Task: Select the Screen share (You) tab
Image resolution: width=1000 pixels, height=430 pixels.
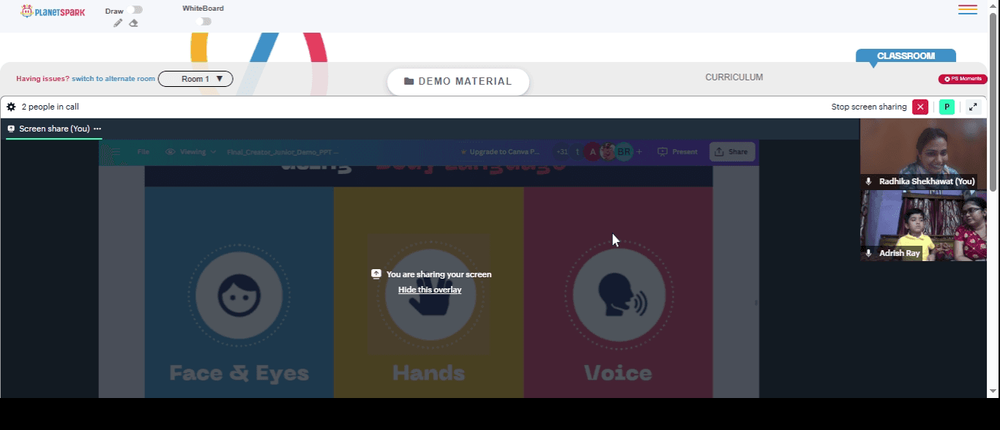Action: pyautogui.click(x=54, y=129)
